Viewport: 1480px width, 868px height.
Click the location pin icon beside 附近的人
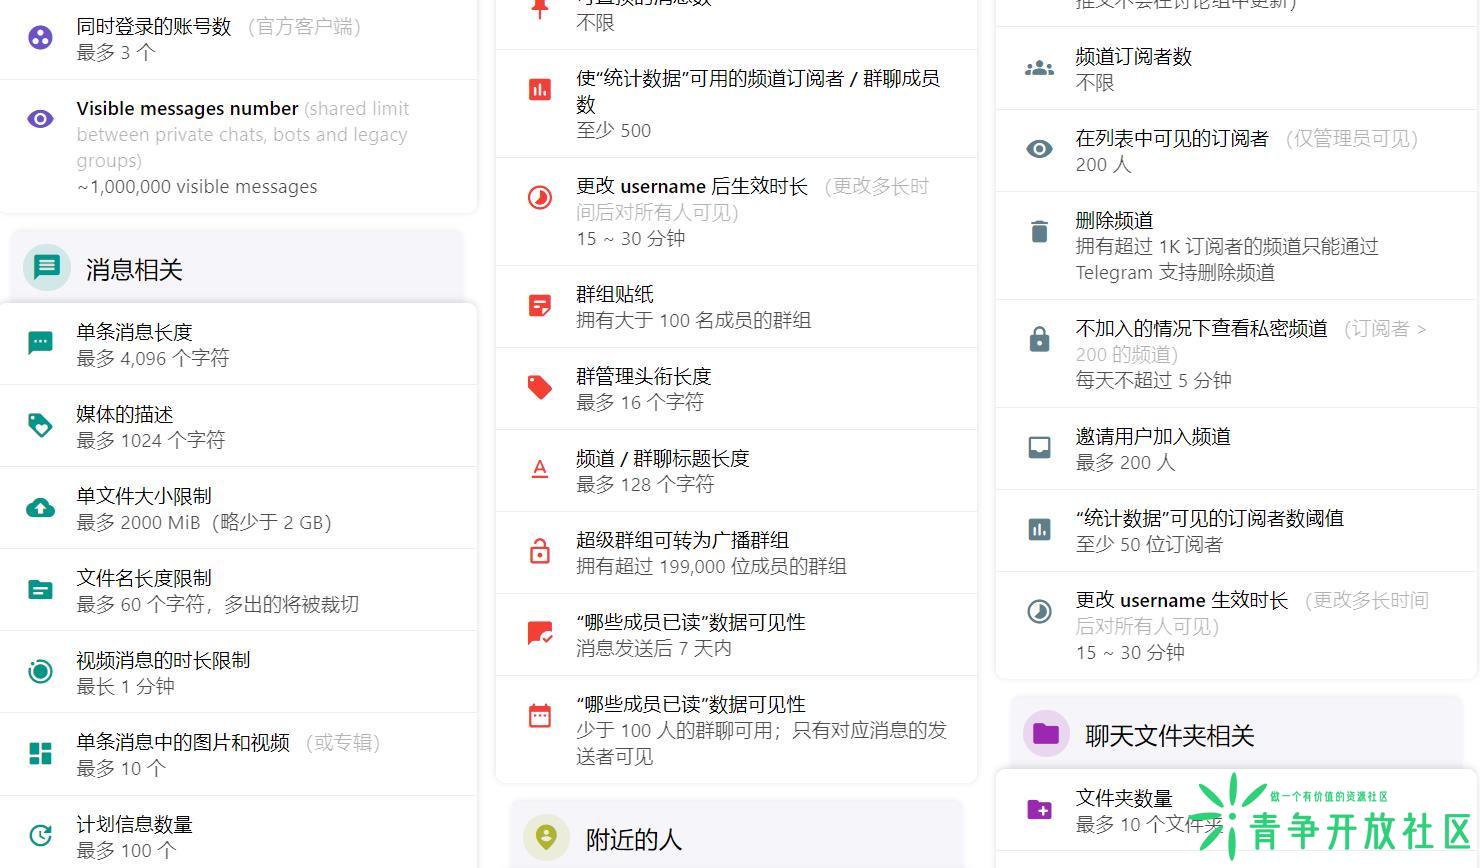pyautogui.click(x=546, y=837)
